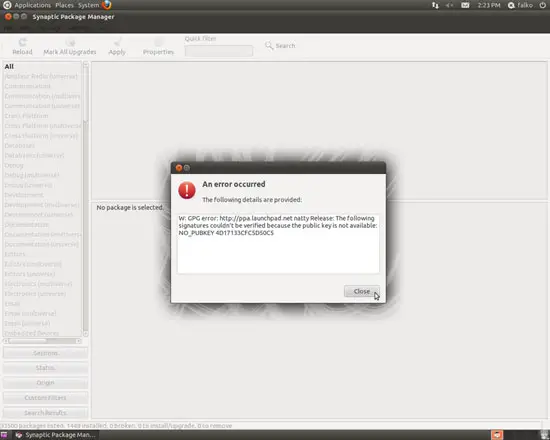Click the packages installed status bar text
Screen dimensions: 550x440
tap(116, 426)
